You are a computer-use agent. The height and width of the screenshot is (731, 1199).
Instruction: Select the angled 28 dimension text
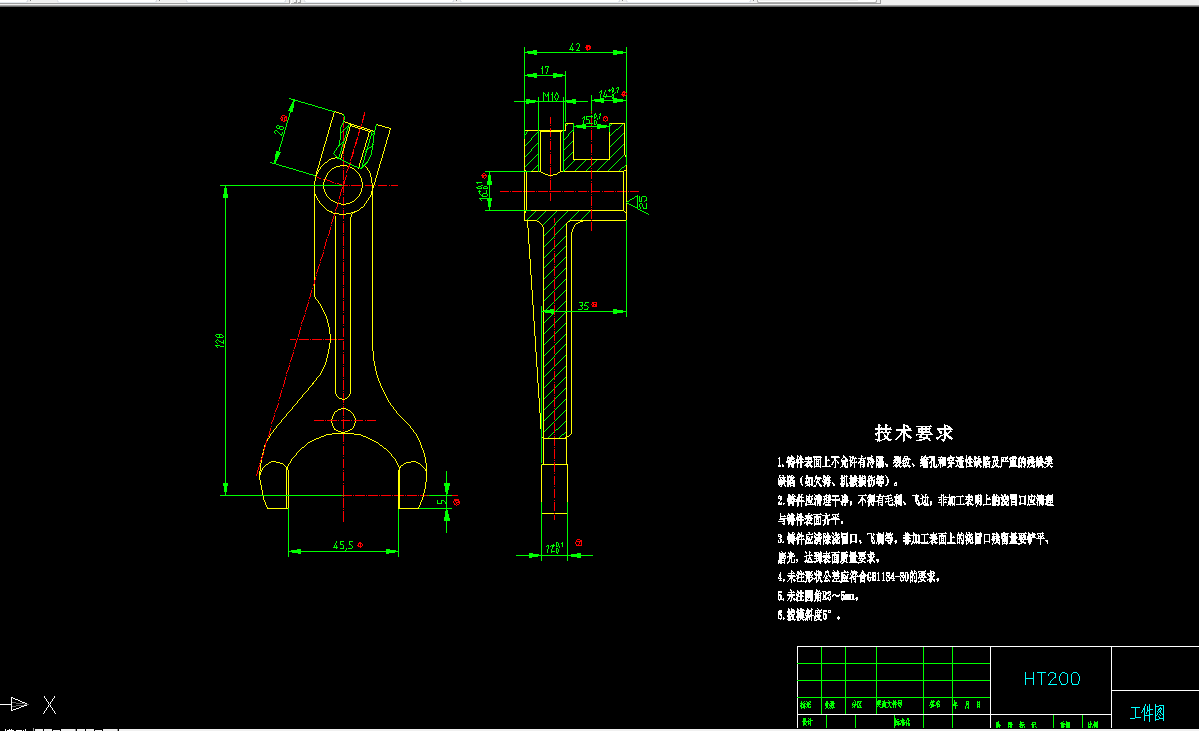pos(281,129)
